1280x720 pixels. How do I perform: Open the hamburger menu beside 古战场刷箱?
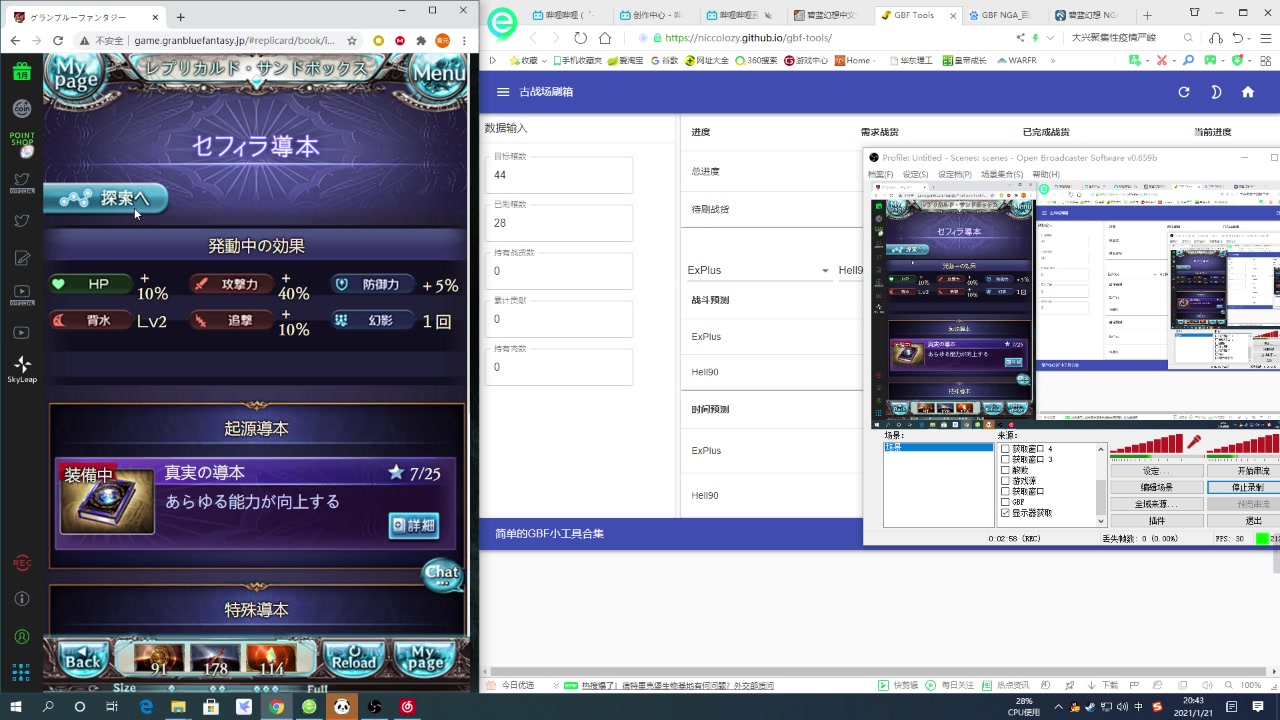click(503, 92)
